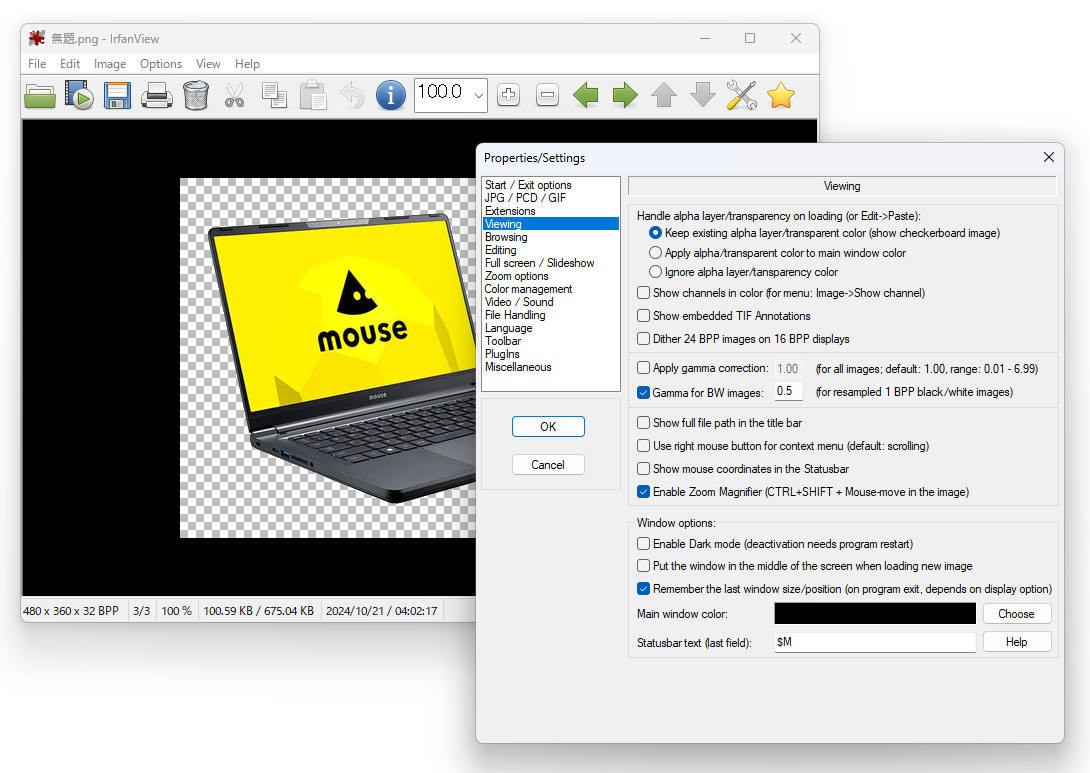1090x773 pixels.
Task: Open the Edit menu
Action: pyautogui.click(x=70, y=63)
